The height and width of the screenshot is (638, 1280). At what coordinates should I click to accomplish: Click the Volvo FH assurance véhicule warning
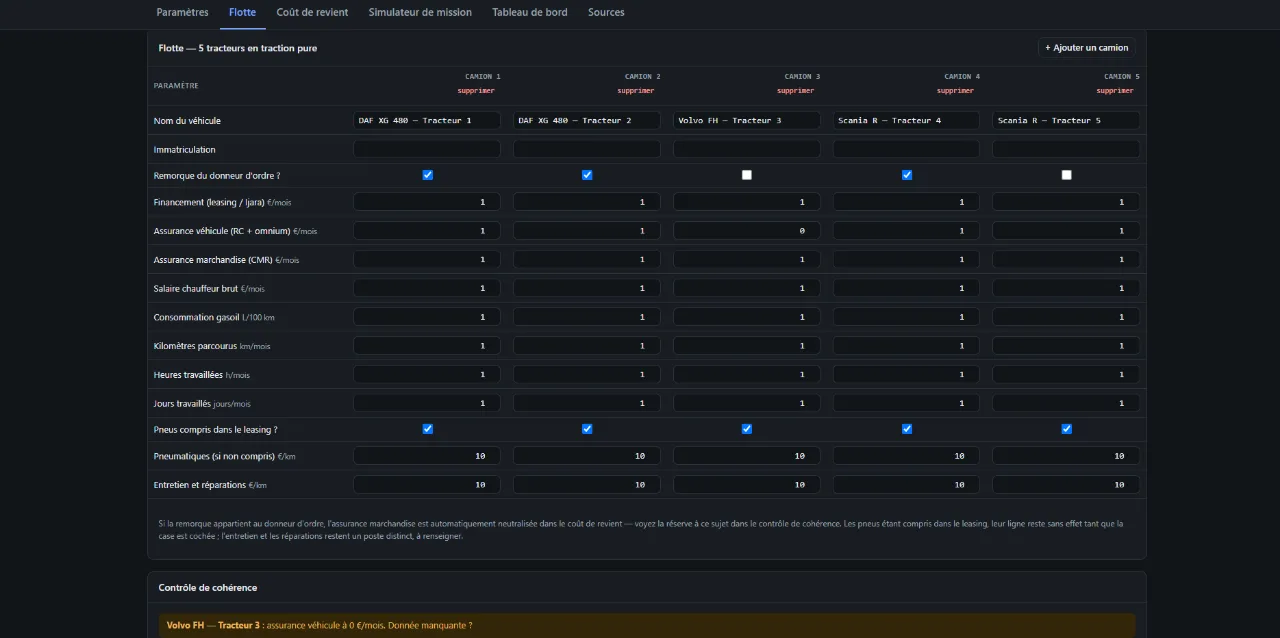pyautogui.click(x=647, y=625)
